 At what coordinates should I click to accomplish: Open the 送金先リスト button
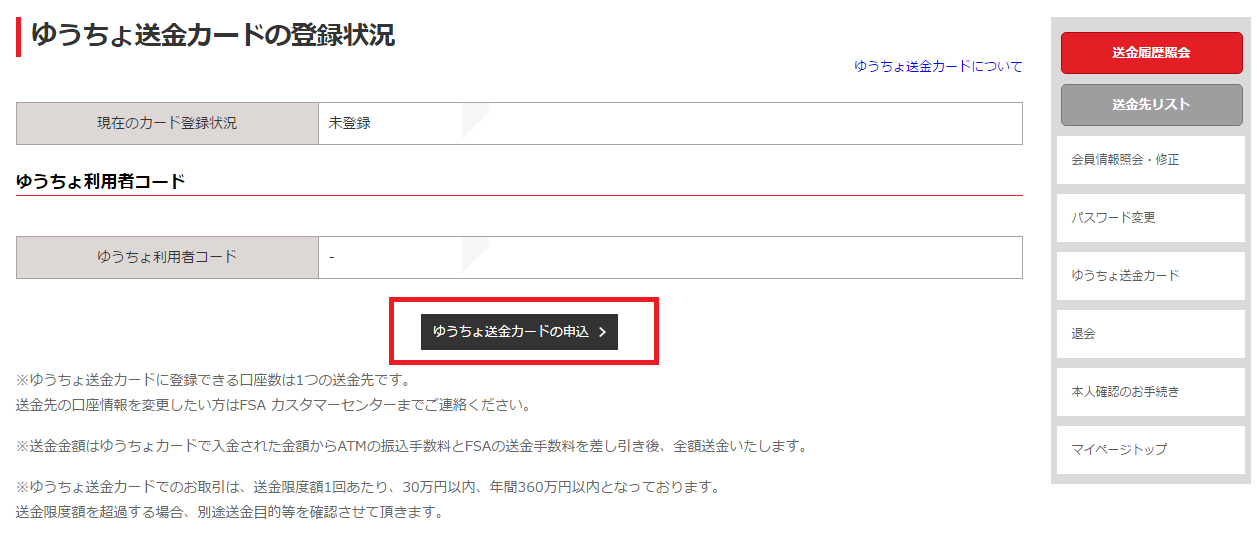[1151, 104]
